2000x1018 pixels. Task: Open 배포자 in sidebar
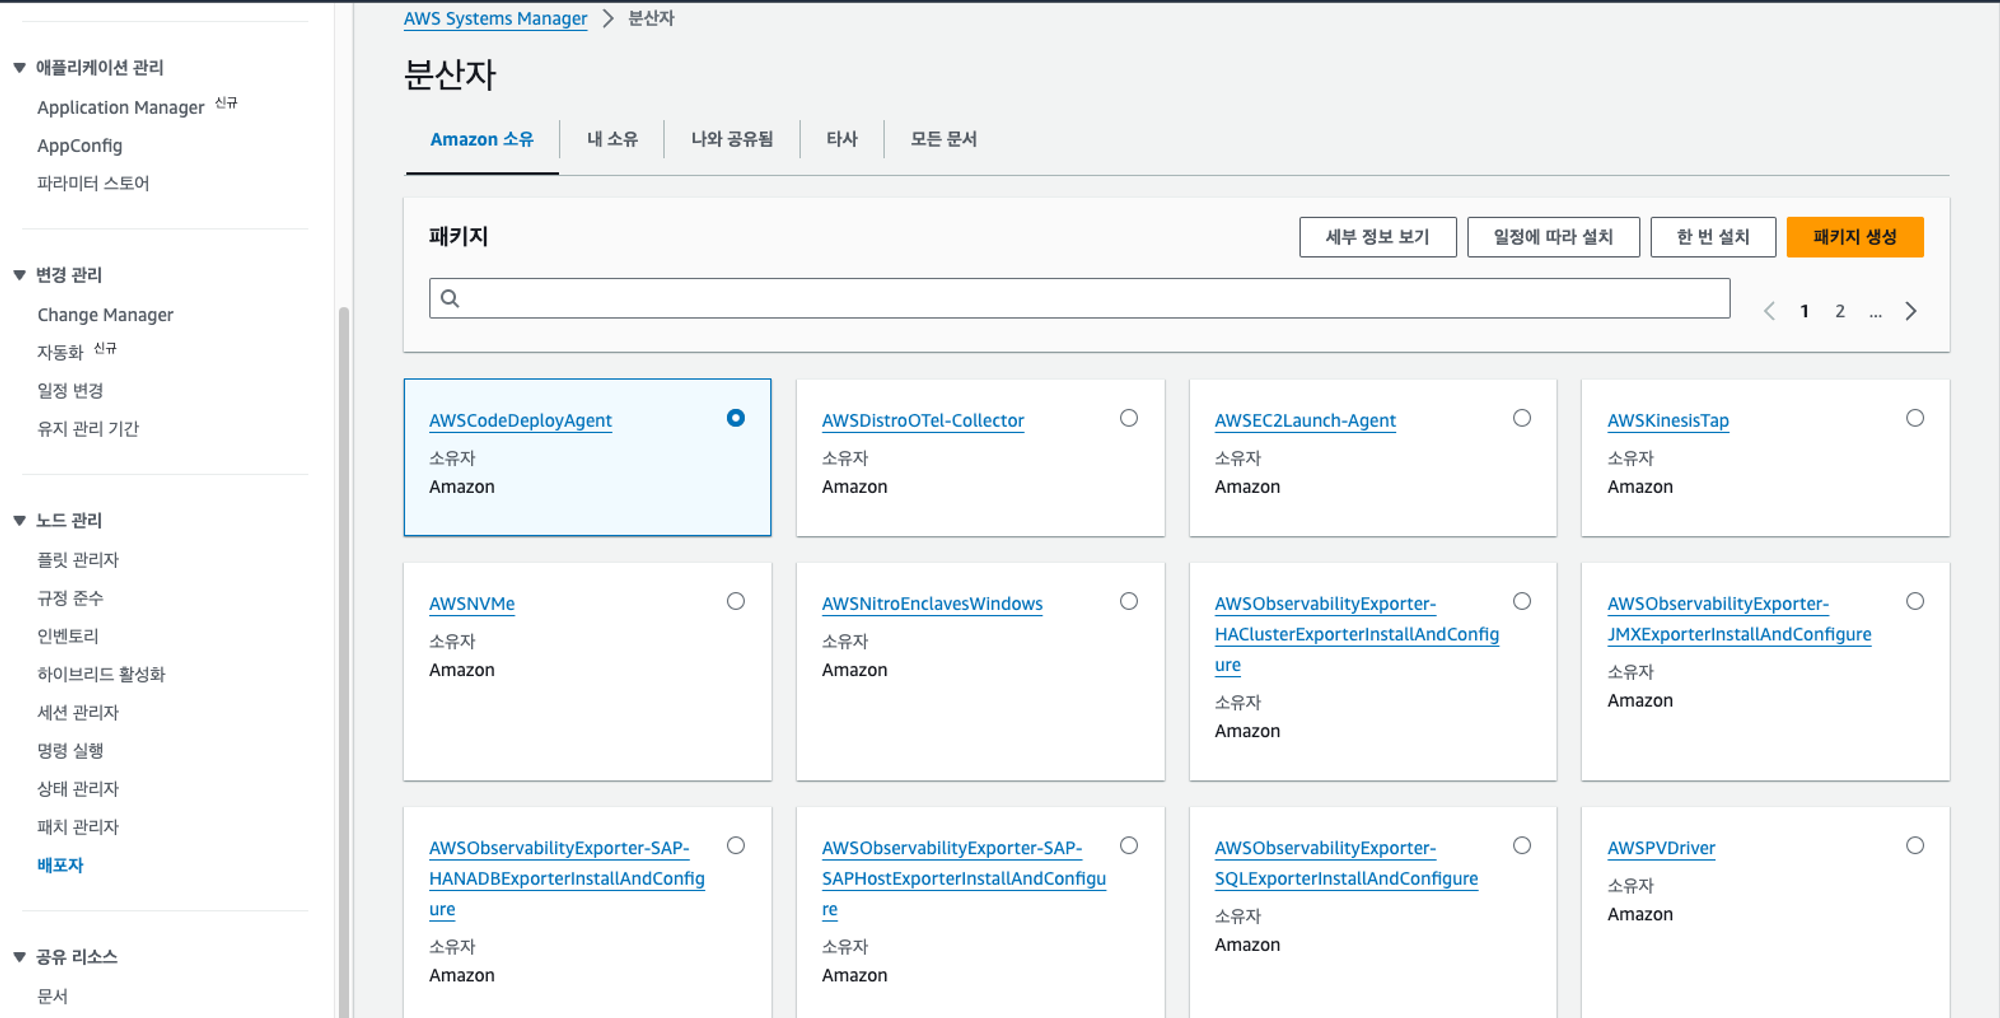[60, 864]
